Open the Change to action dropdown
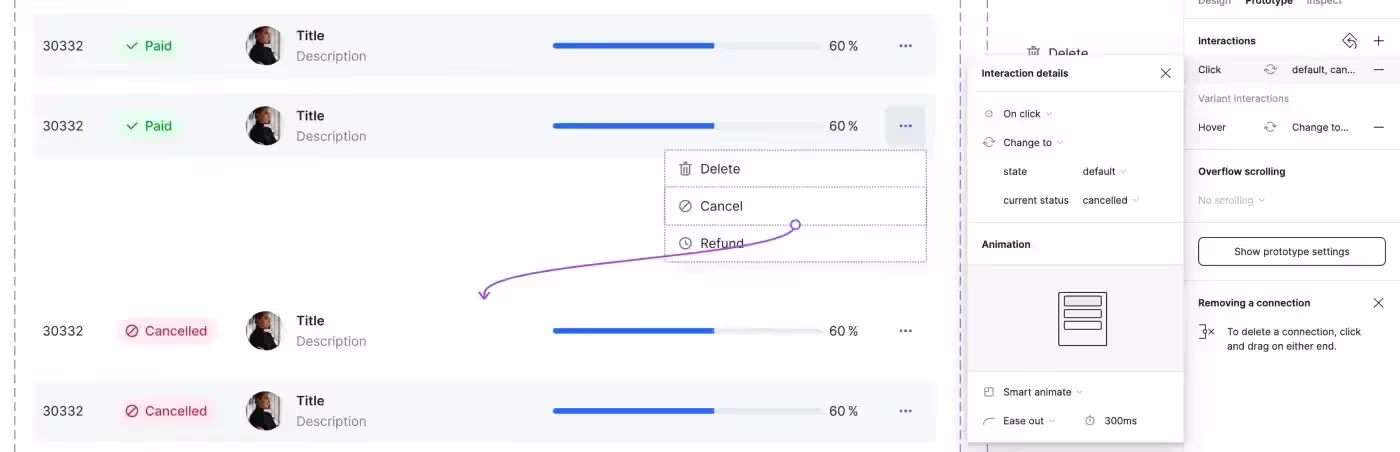This screenshot has width=1400, height=452. click(x=1032, y=143)
